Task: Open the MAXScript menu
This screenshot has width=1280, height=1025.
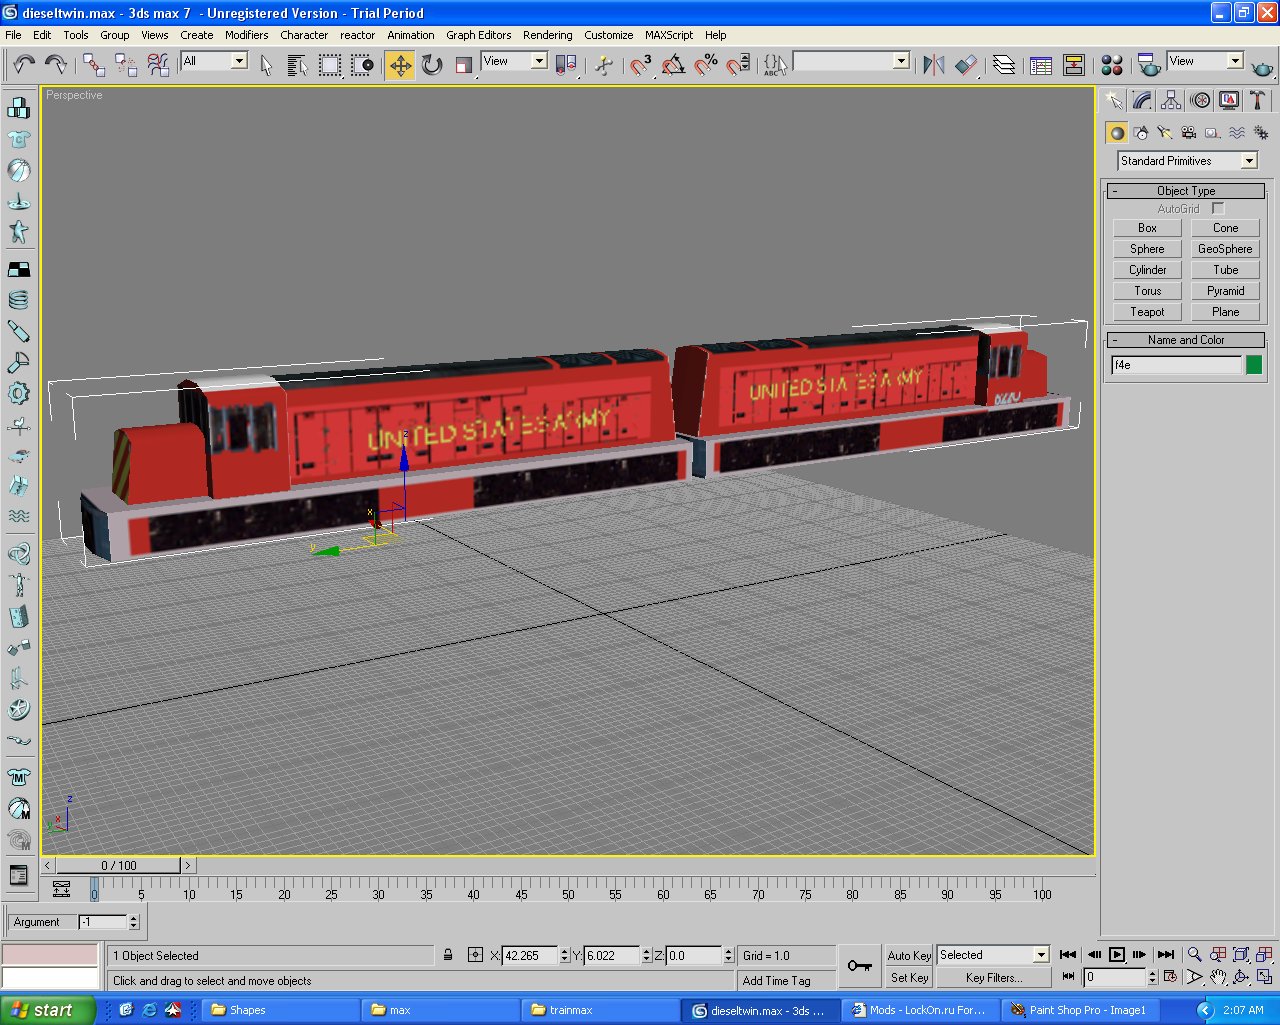Action: 668,35
